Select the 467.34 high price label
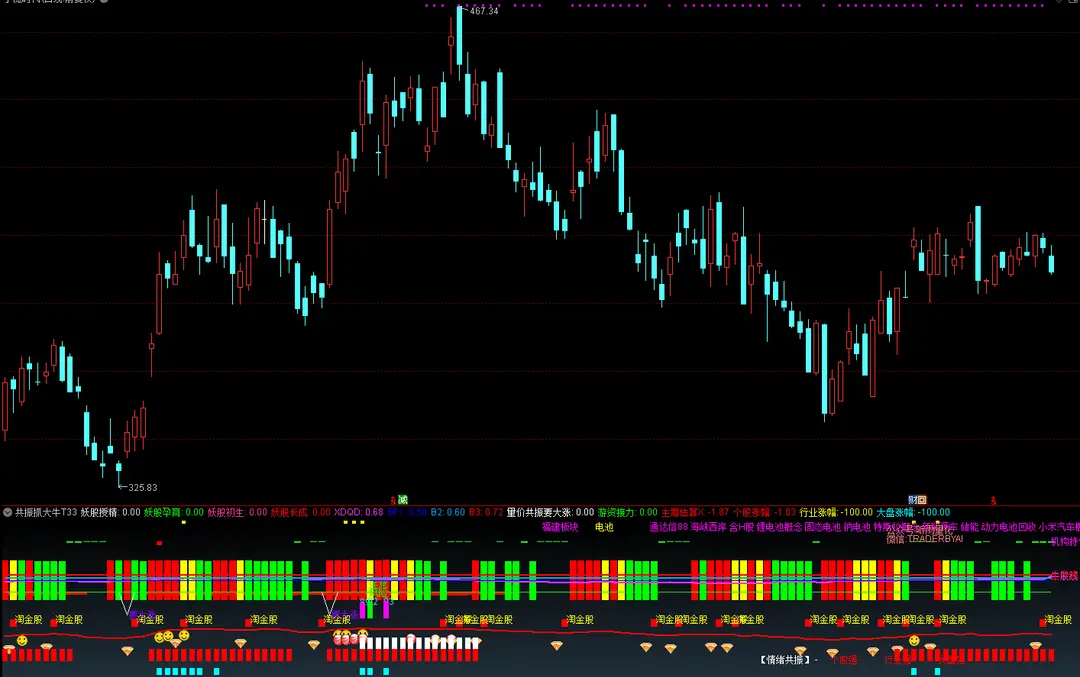The image size is (1080, 677). pyautogui.click(x=484, y=11)
